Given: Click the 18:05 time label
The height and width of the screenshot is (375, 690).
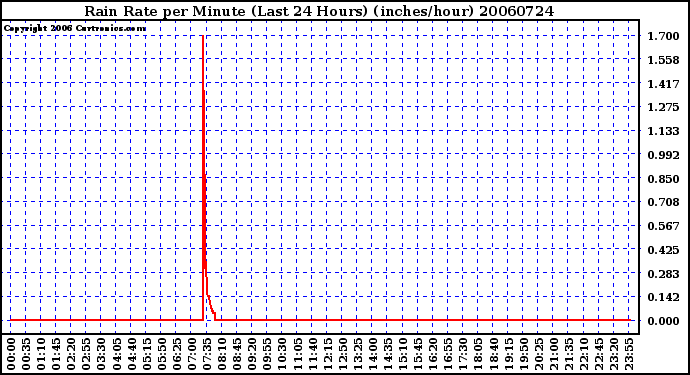Looking at the screenshot, I should coord(478,355).
